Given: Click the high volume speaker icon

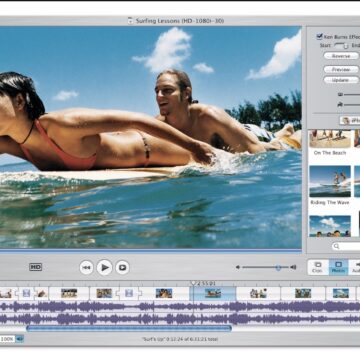Looking at the screenshot, I should click(293, 267).
